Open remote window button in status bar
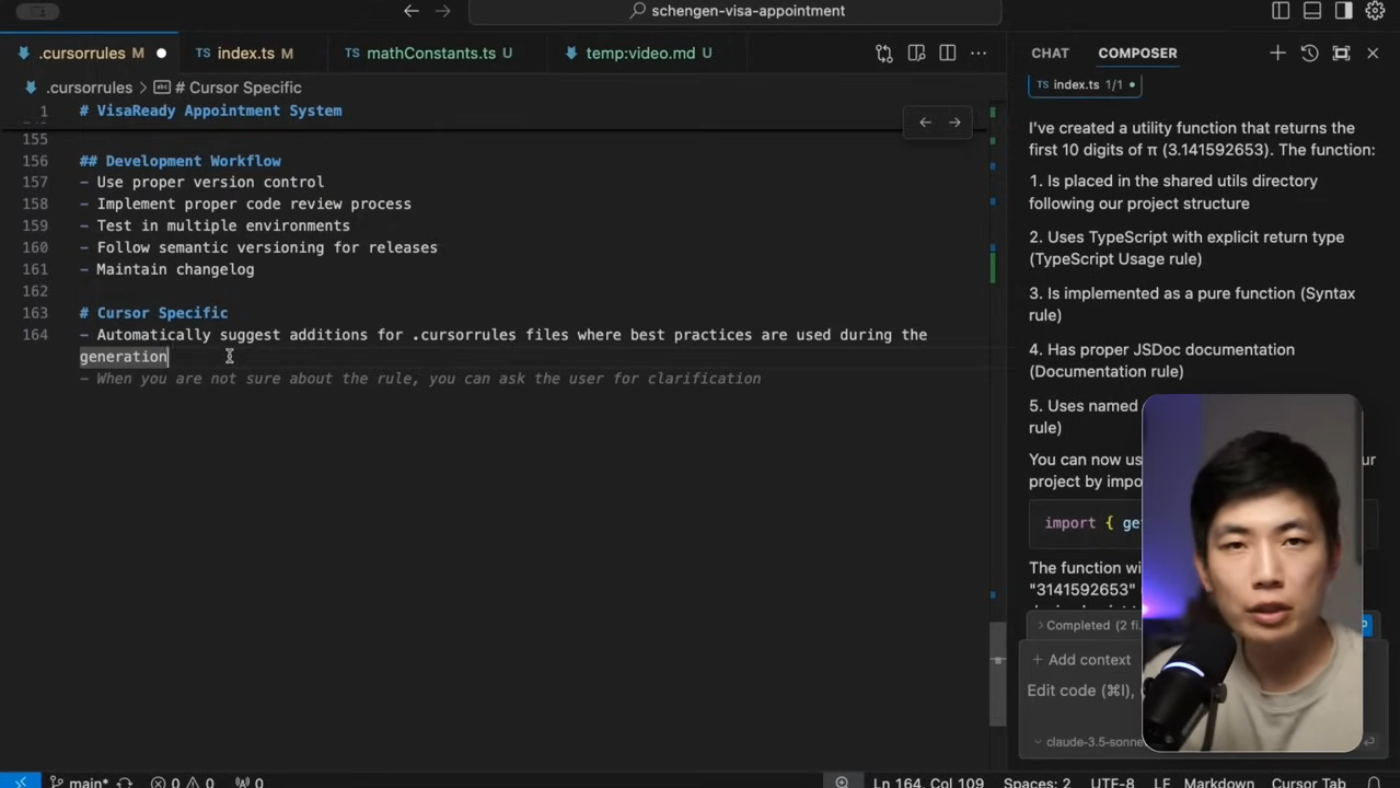 pos(20,781)
